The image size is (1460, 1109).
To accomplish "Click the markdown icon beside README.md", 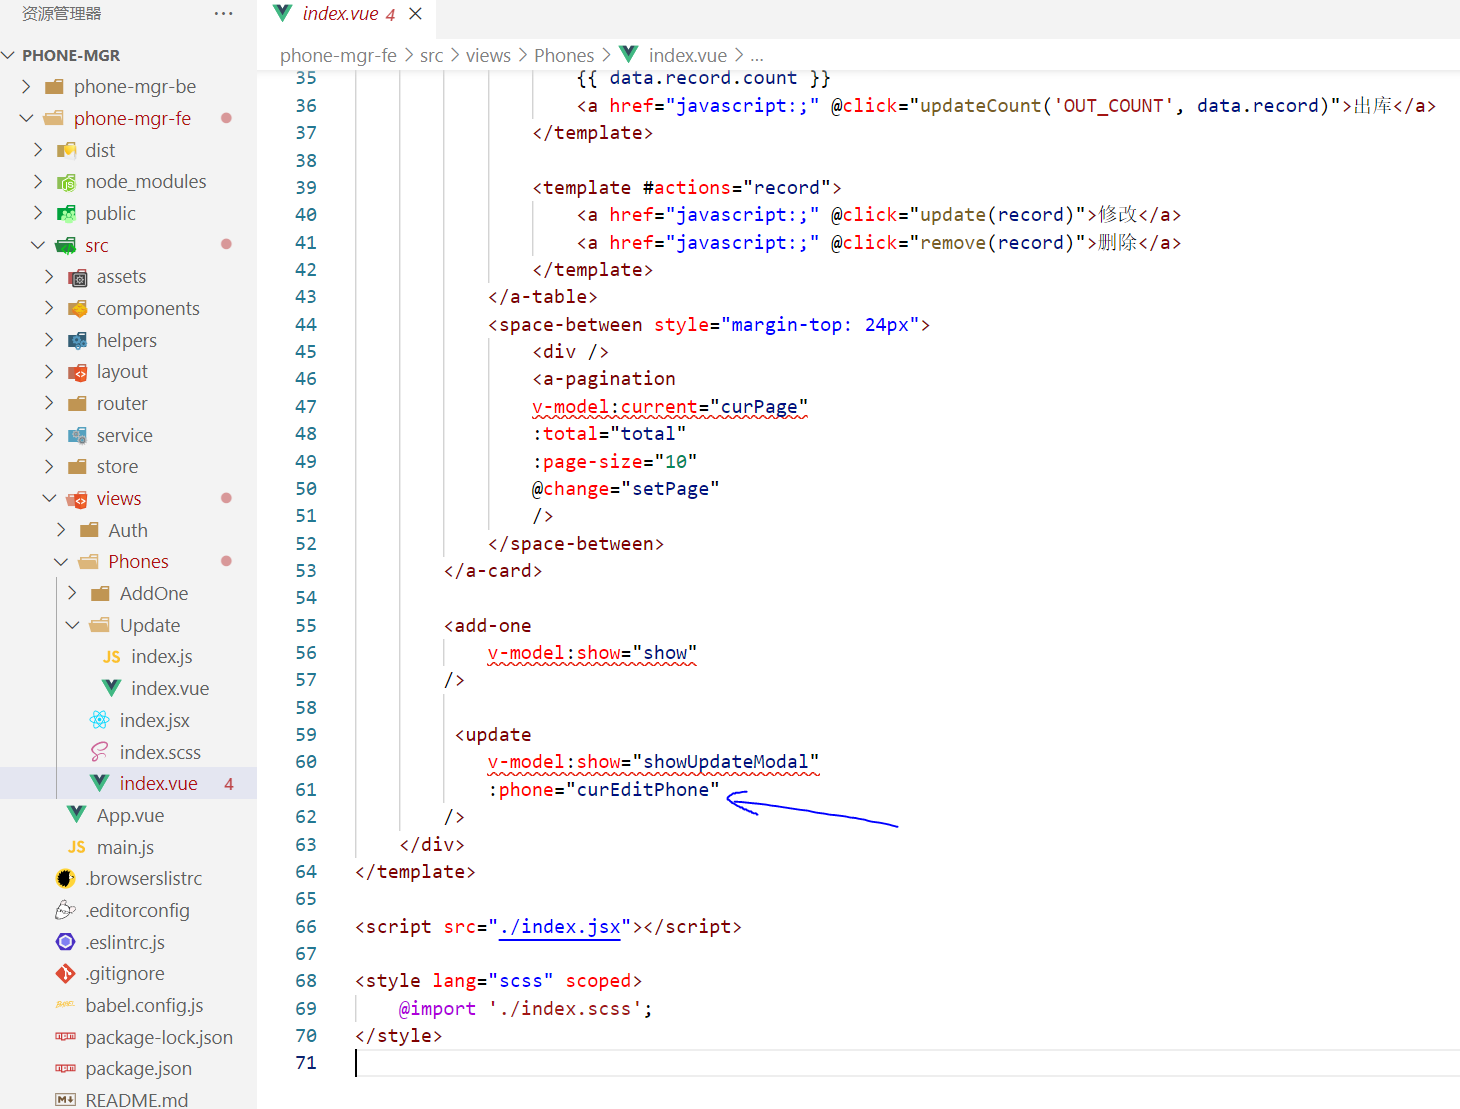I will pos(66,1100).
